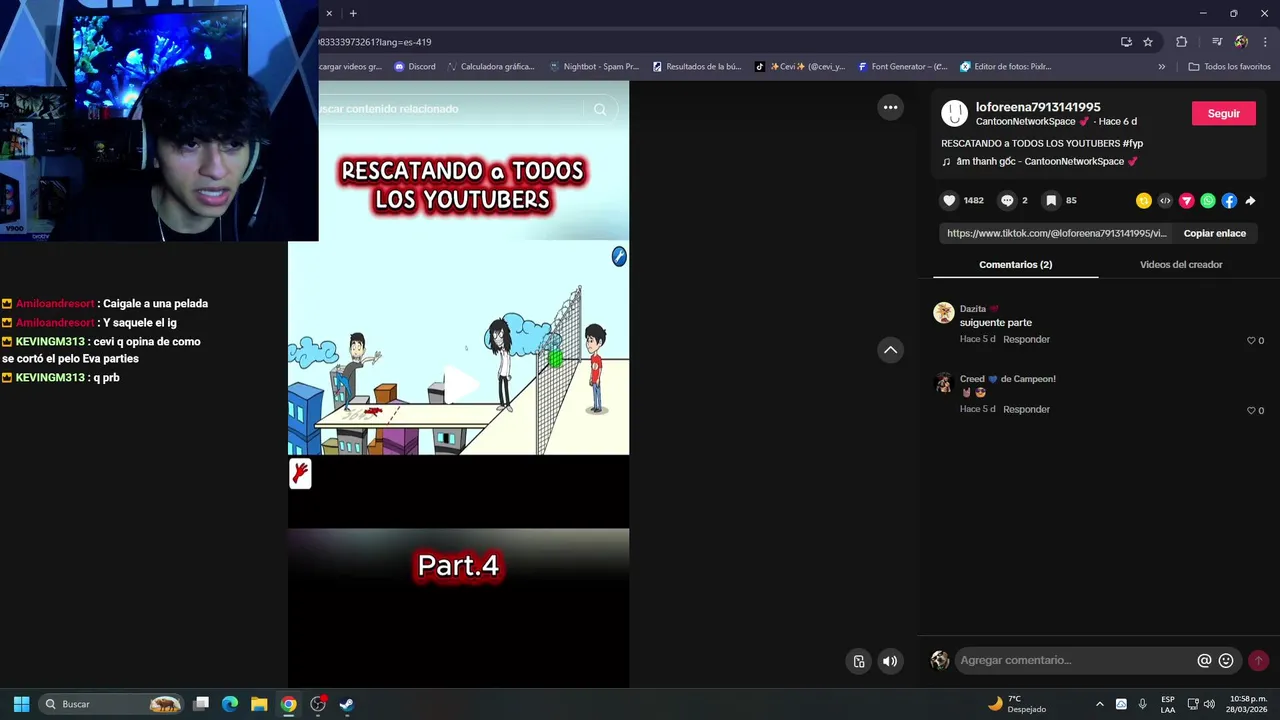Image resolution: width=1280 pixels, height=720 pixels.
Task: Open the Nightbot - Spam Pr... bookmark
Action: click(x=594, y=67)
